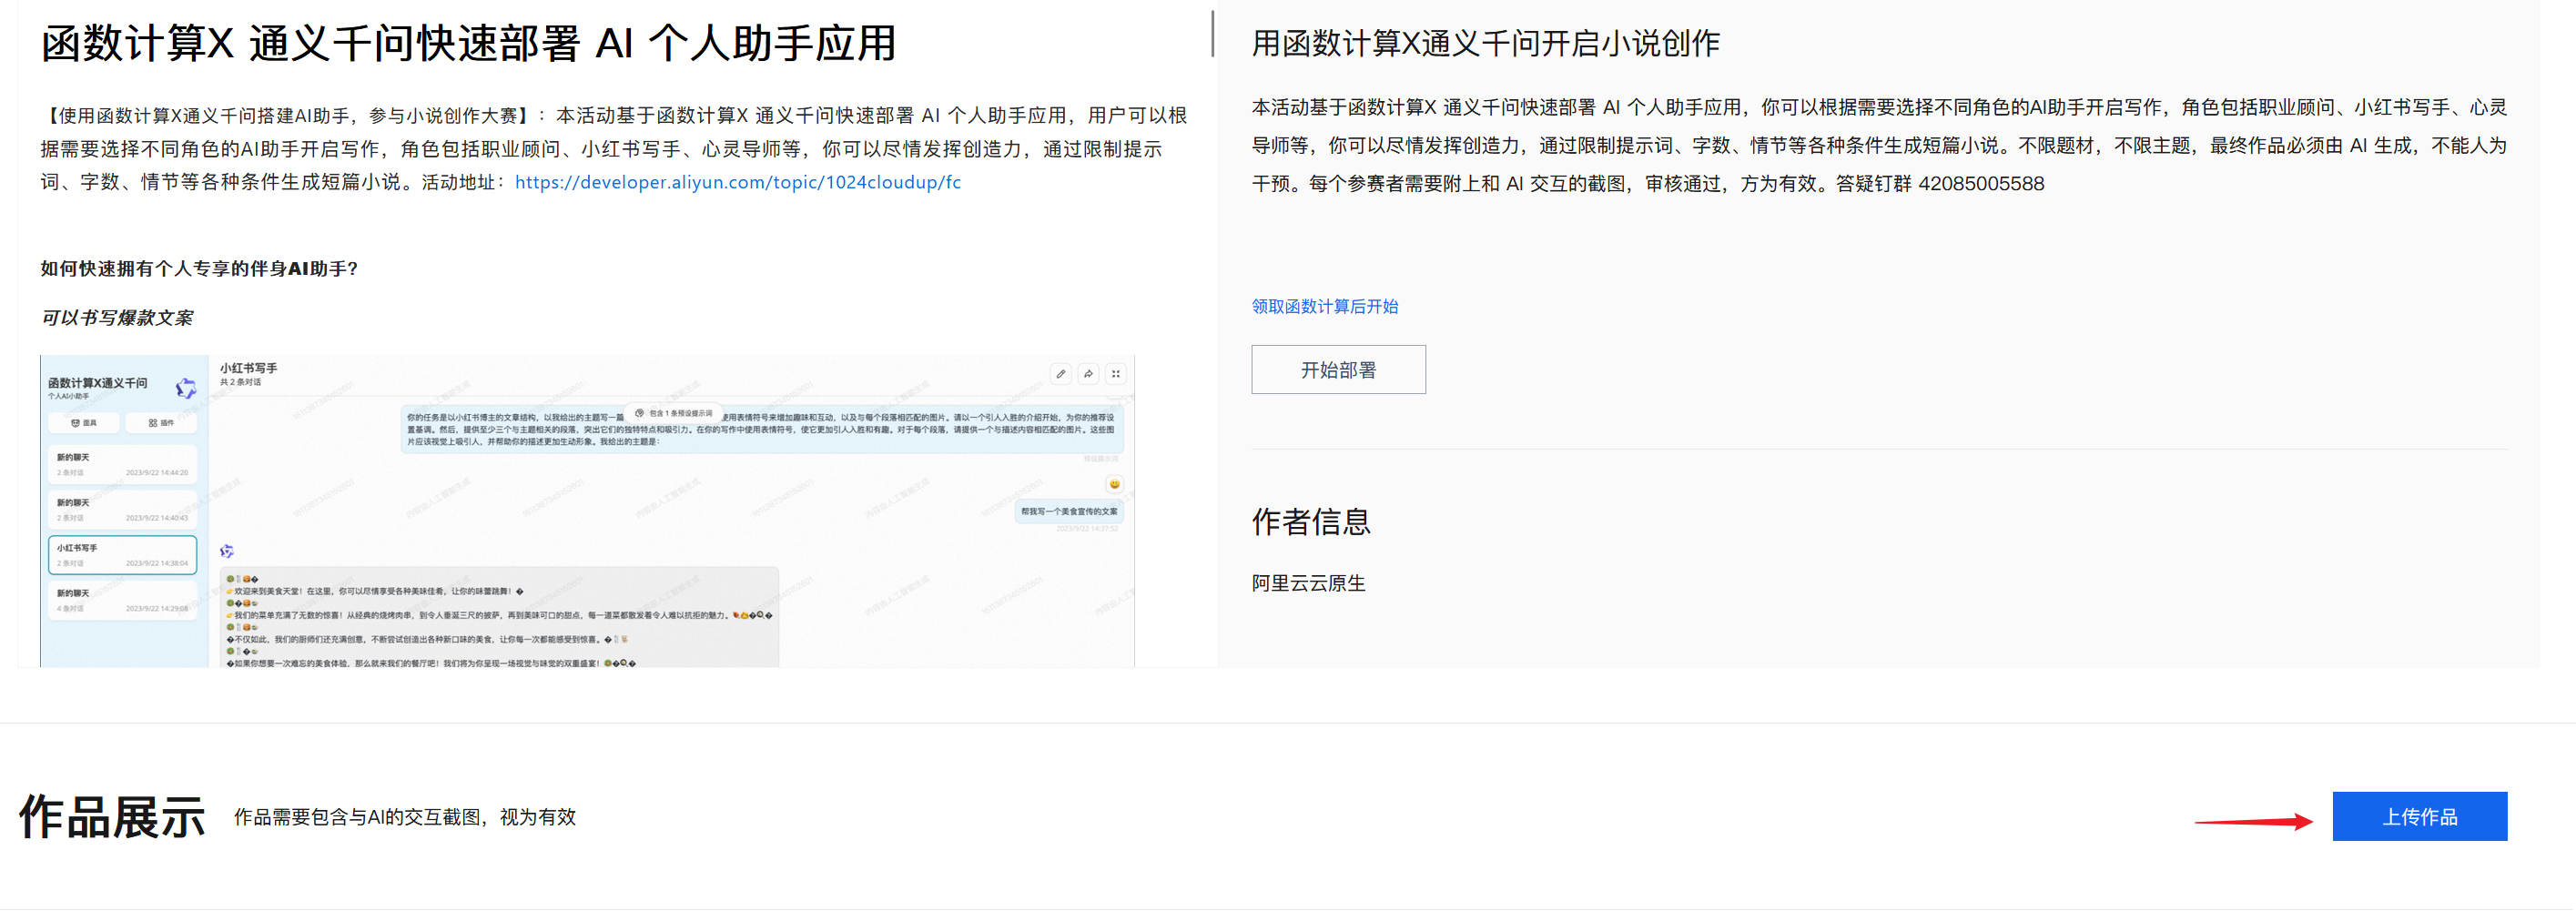The width and height of the screenshot is (2576, 911).
Task: Click the scrollbar thumb beside the article panel
Action: (x=1212, y=34)
